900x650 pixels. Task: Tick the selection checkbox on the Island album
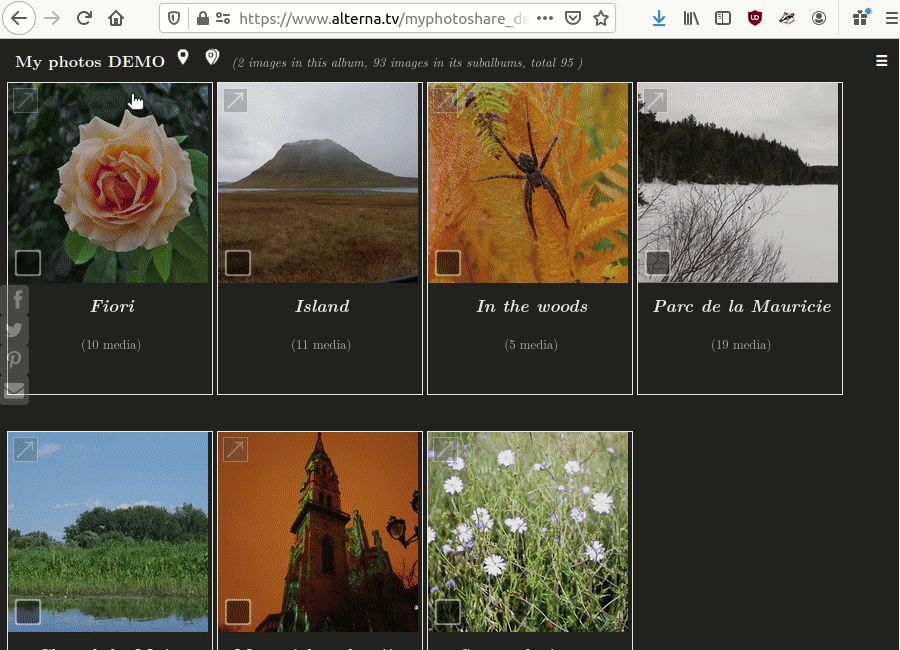pyautogui.click(x=237, y=262)
